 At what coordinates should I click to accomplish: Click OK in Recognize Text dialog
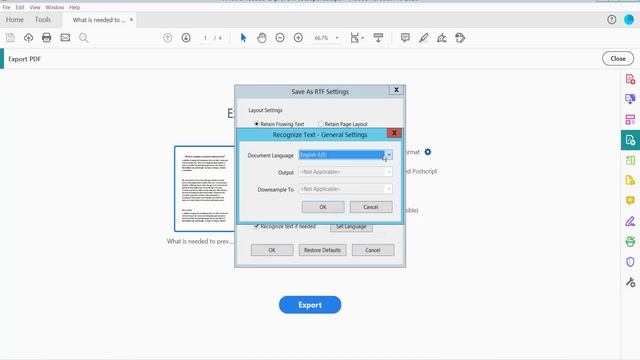(323, 207)
